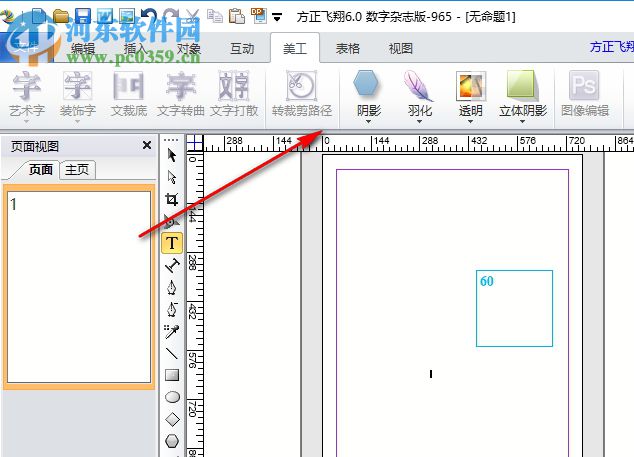The width and height of the screenshot is (634, 457).
Task: Open the 对象 ribbon tab
Action: click(x=188, y=49)
